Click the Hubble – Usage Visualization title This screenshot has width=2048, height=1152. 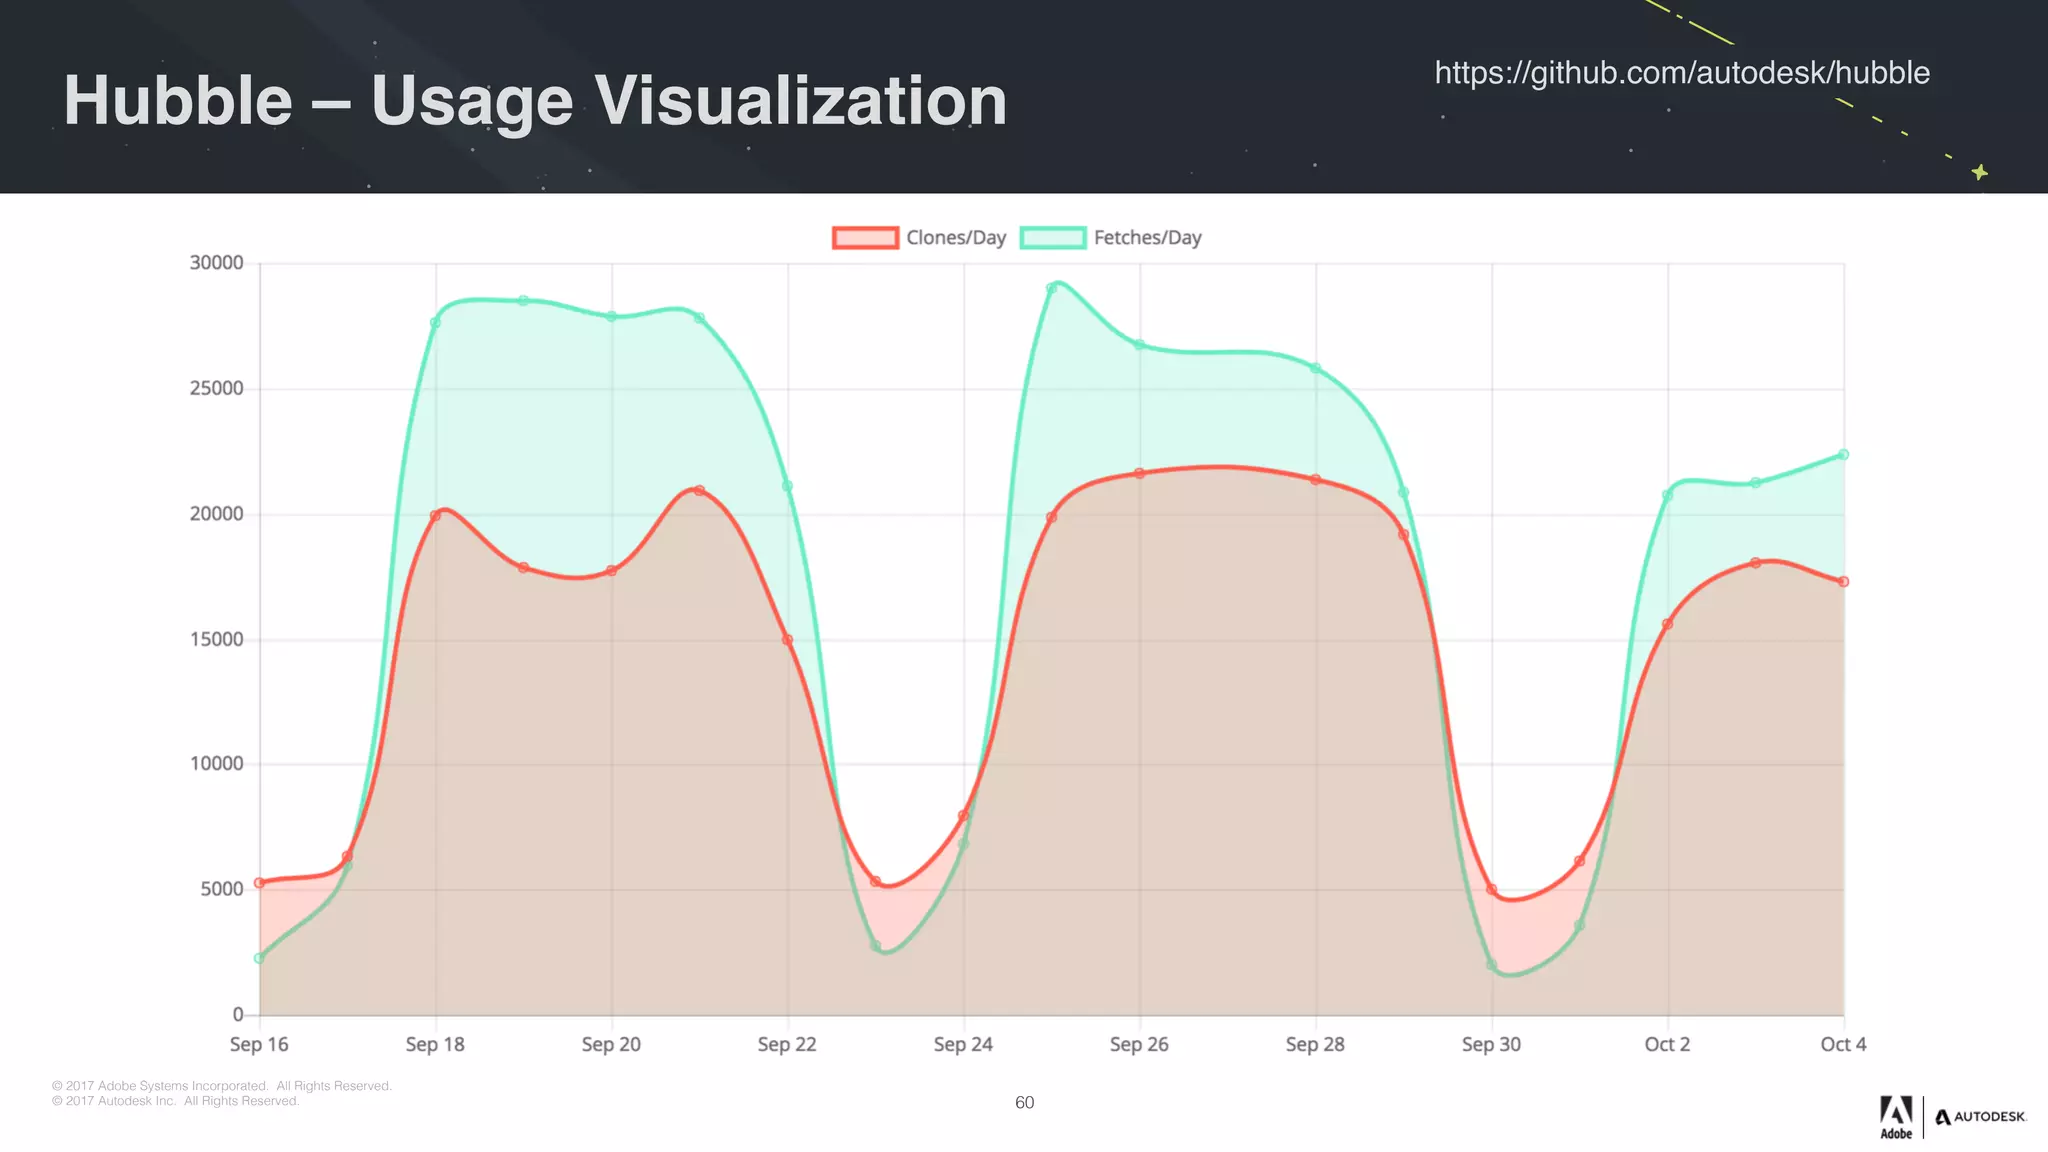[535, 101]
